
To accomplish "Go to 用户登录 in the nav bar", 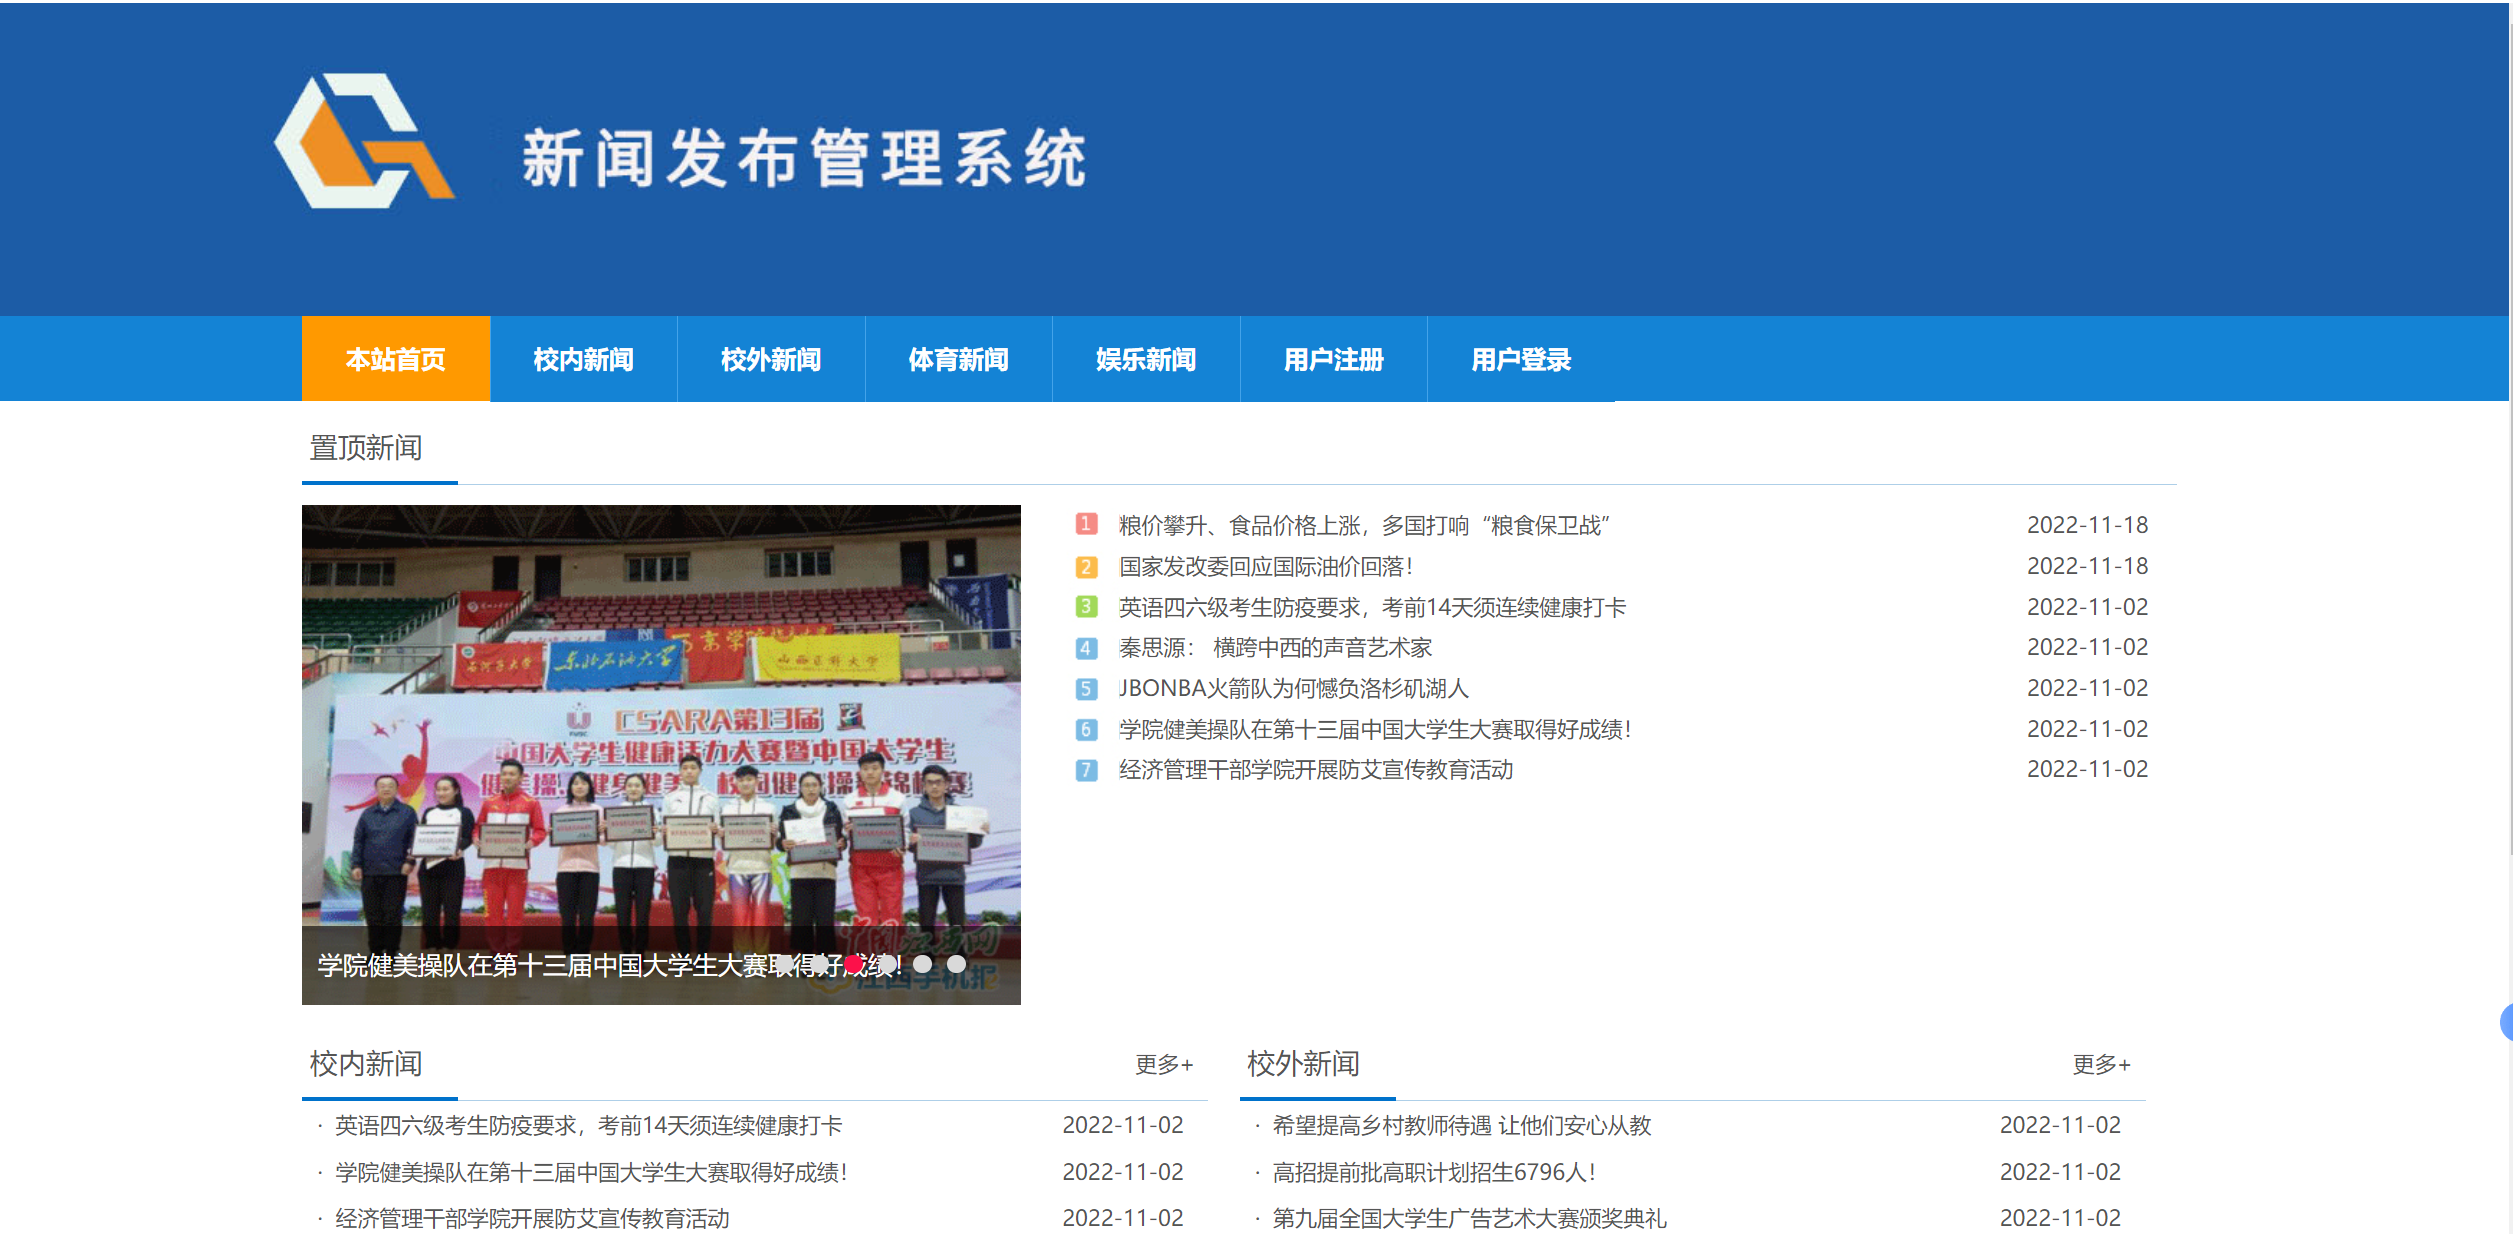I will pos(1520,359).
